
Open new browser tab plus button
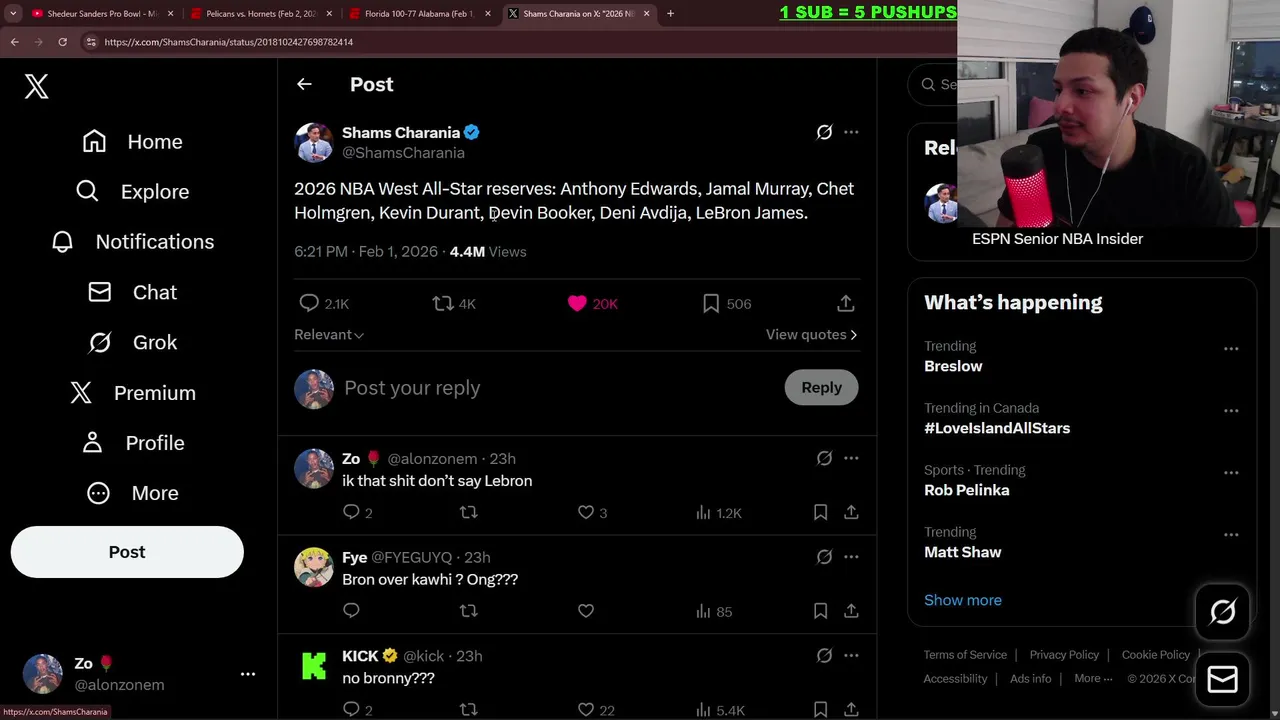click(x=670, y=14)
